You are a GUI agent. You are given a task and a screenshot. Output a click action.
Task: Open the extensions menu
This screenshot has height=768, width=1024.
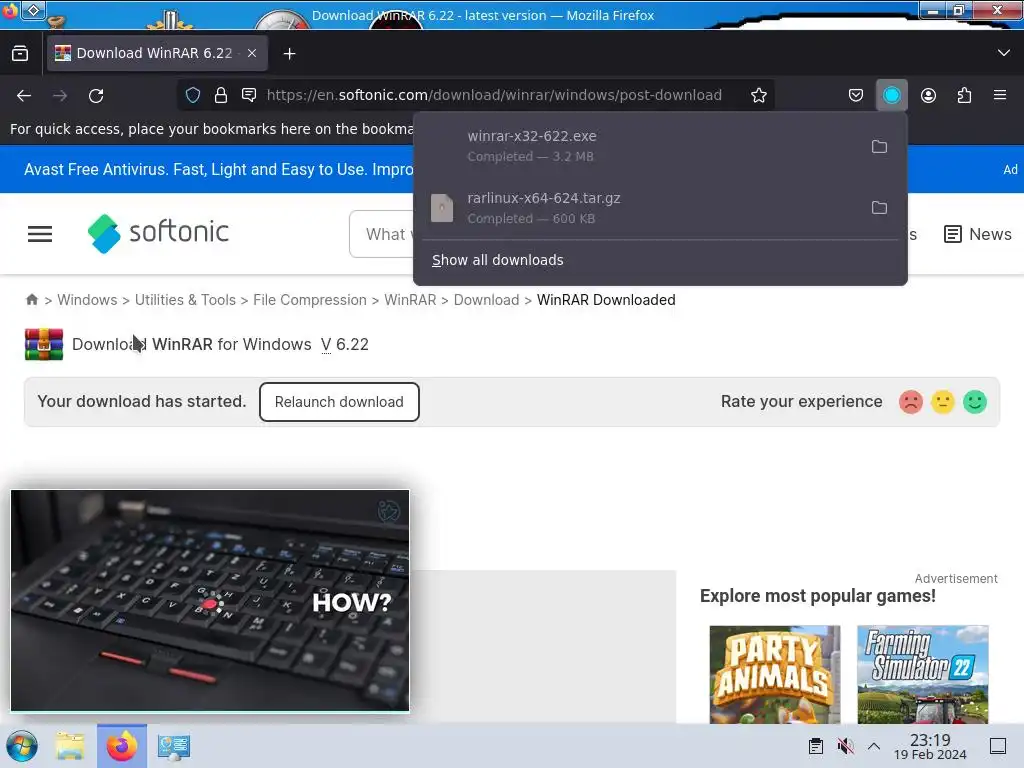click(964, 95)
